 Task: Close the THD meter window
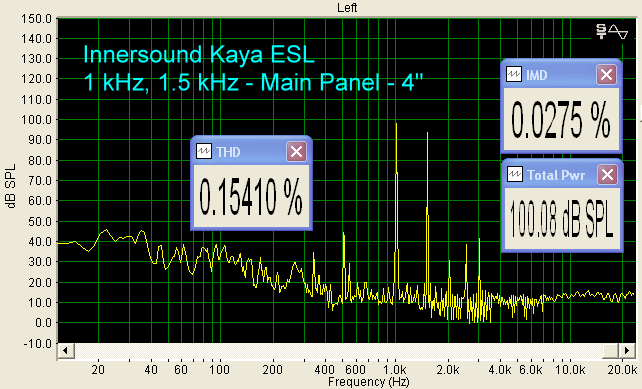tap(296, 152)
